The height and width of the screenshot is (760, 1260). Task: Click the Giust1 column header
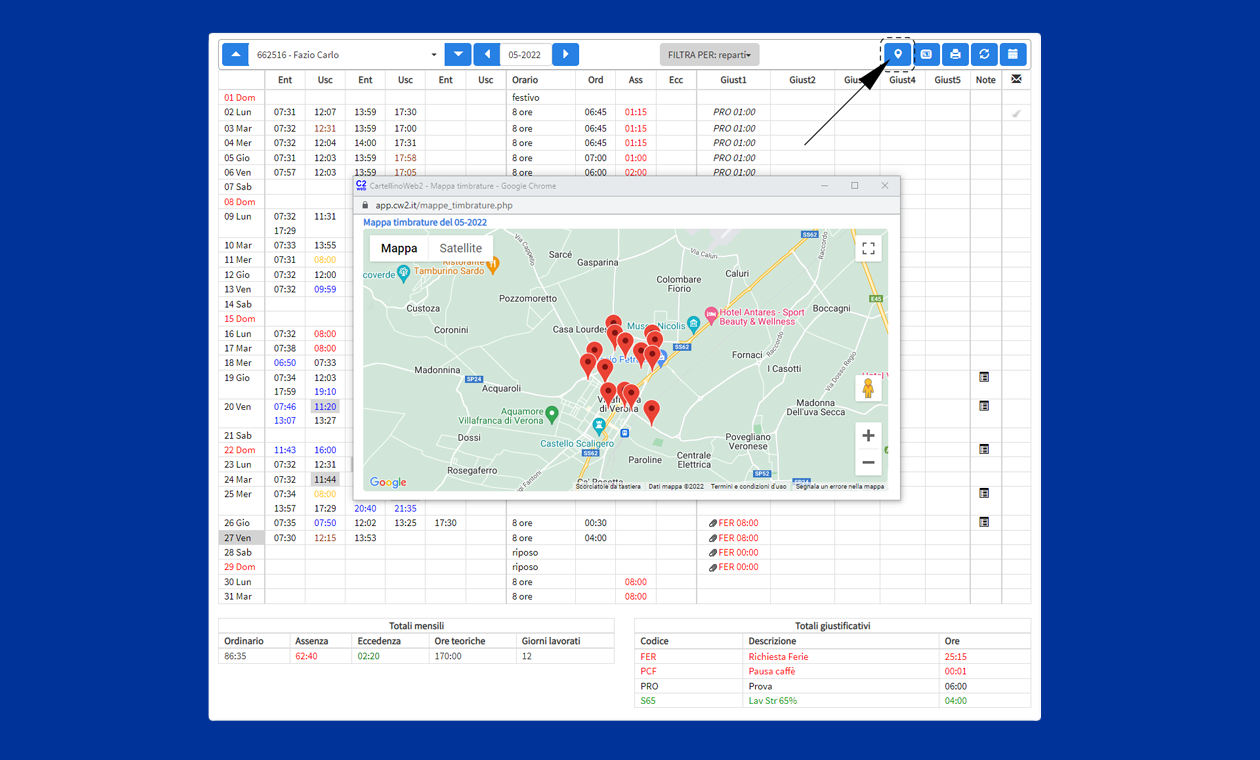click(733, 80)
